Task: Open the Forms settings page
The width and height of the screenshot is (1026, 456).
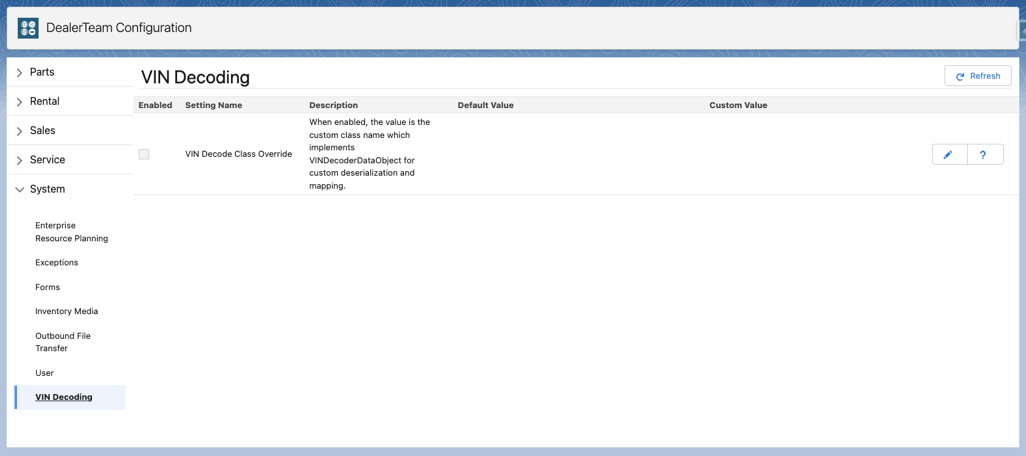Action: (47, 287)
